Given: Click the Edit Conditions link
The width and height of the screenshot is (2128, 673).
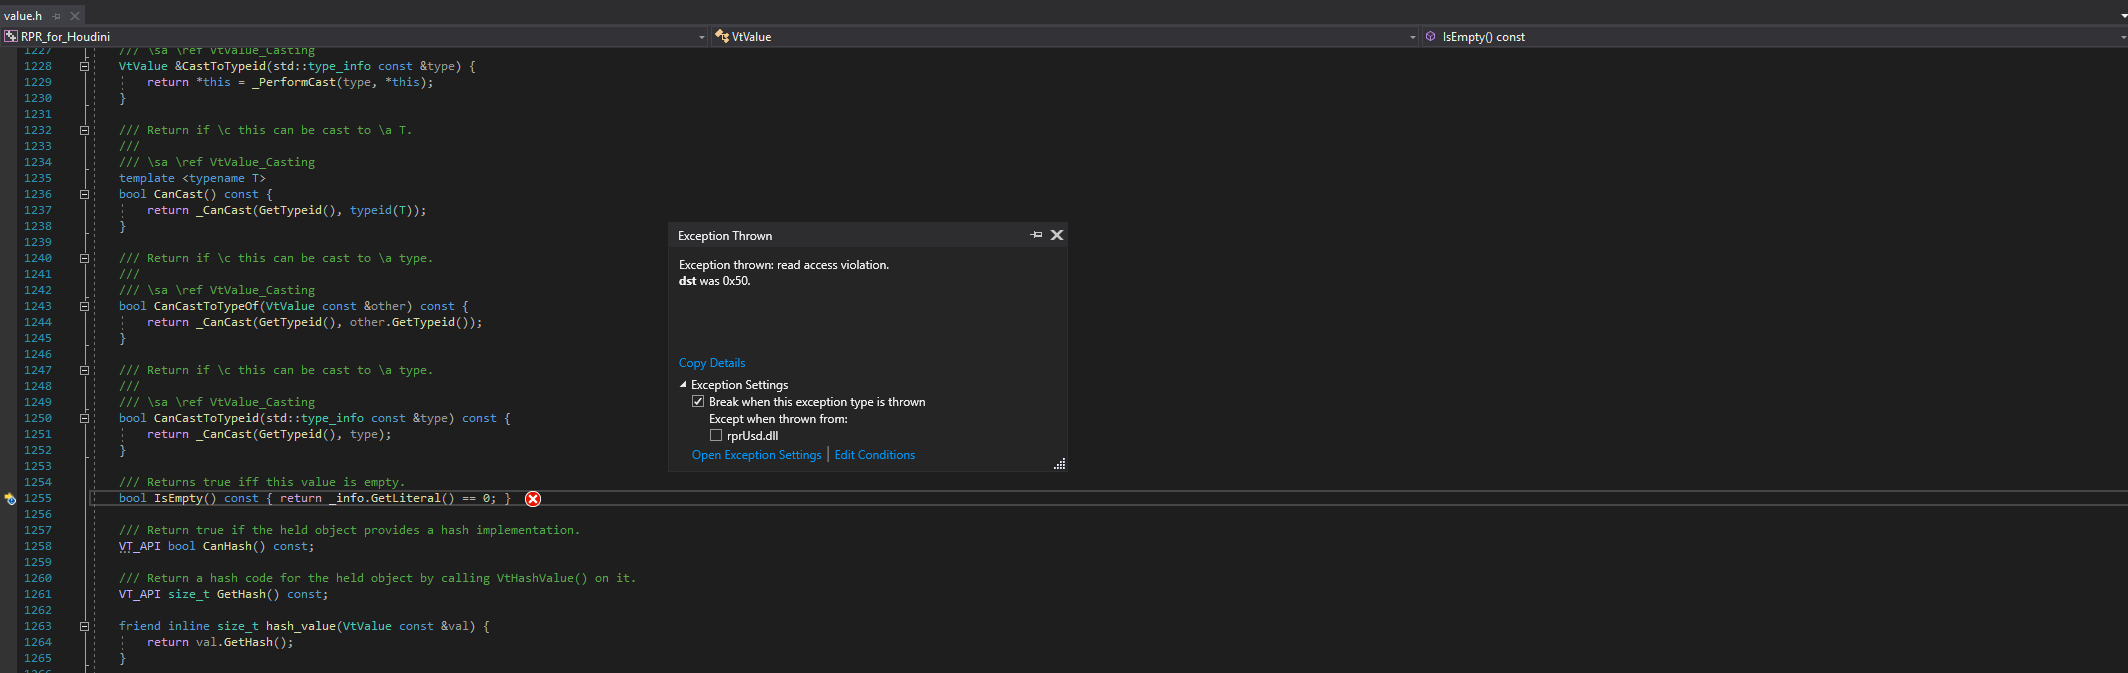Looking at the screenshot, I should (875, 455).
